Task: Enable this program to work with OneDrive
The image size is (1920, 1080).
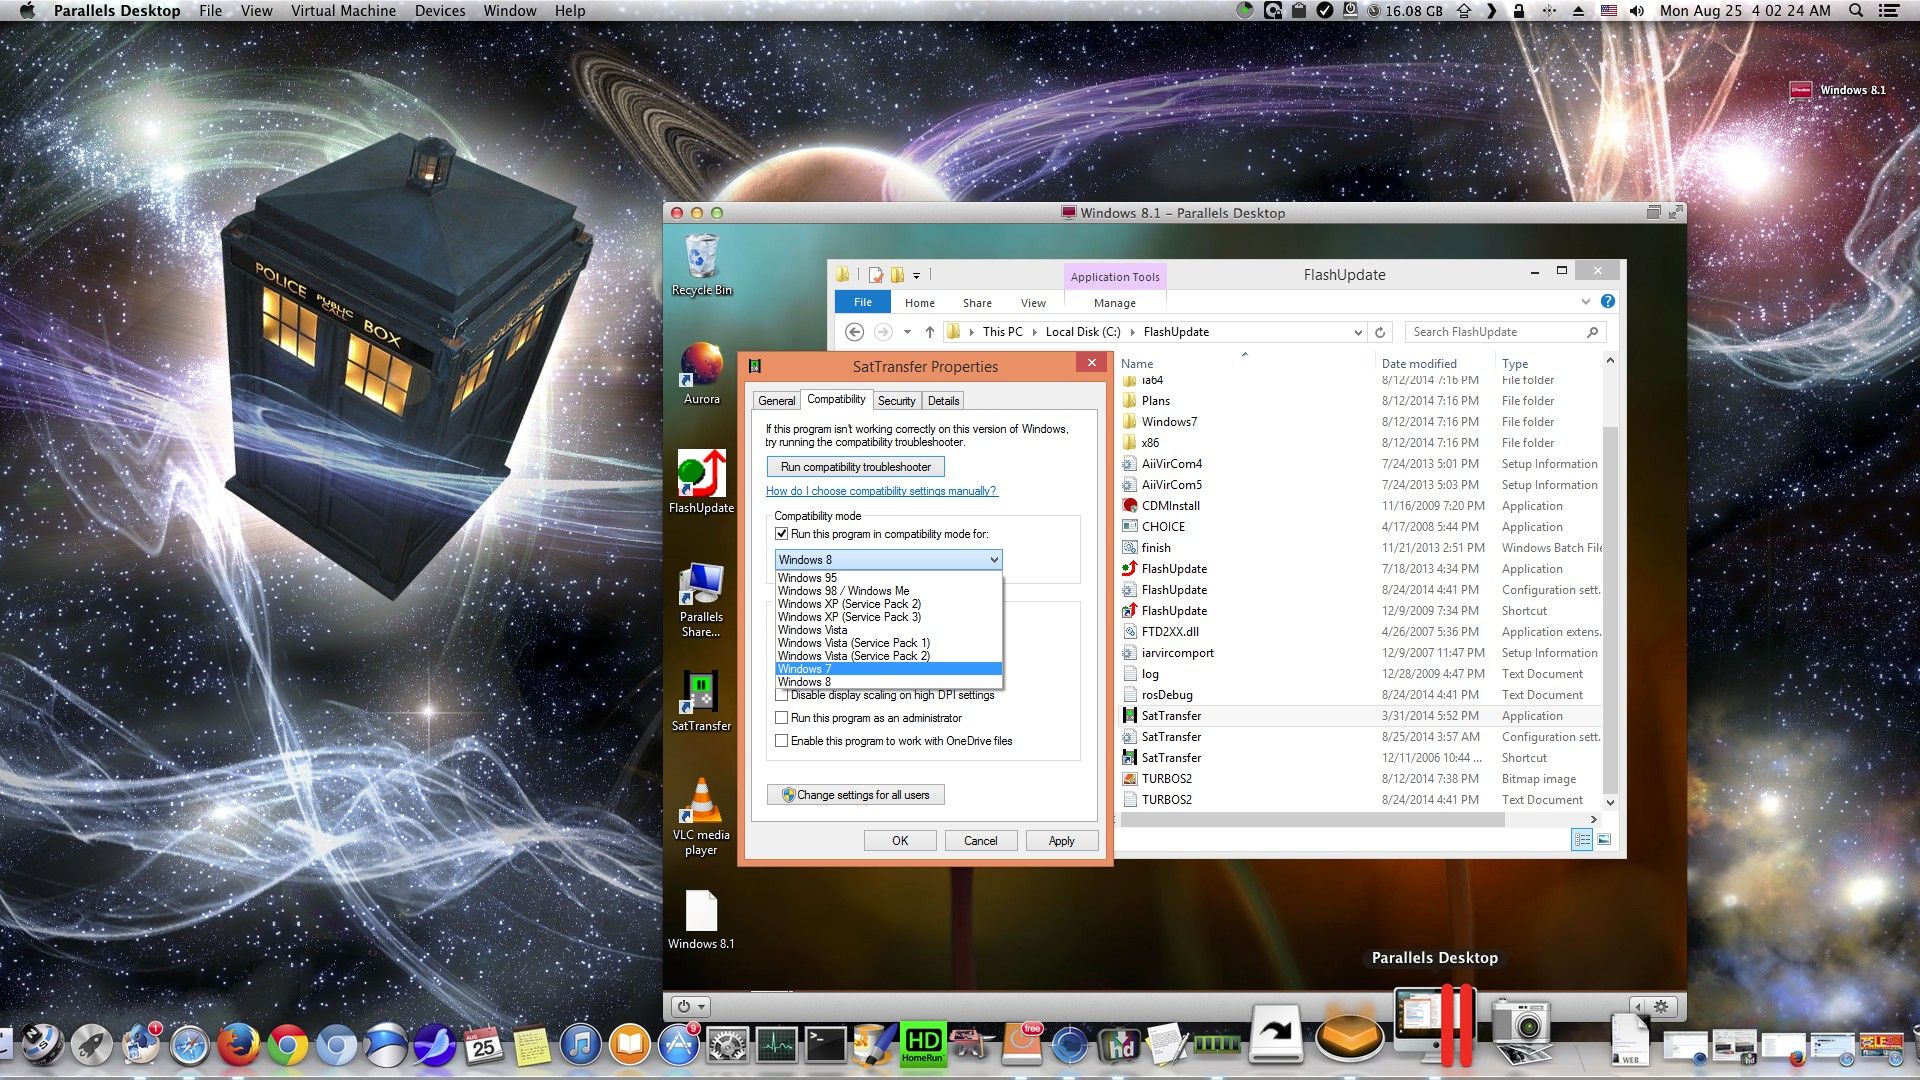Action: pyautogui.click(x=782, y=741)
